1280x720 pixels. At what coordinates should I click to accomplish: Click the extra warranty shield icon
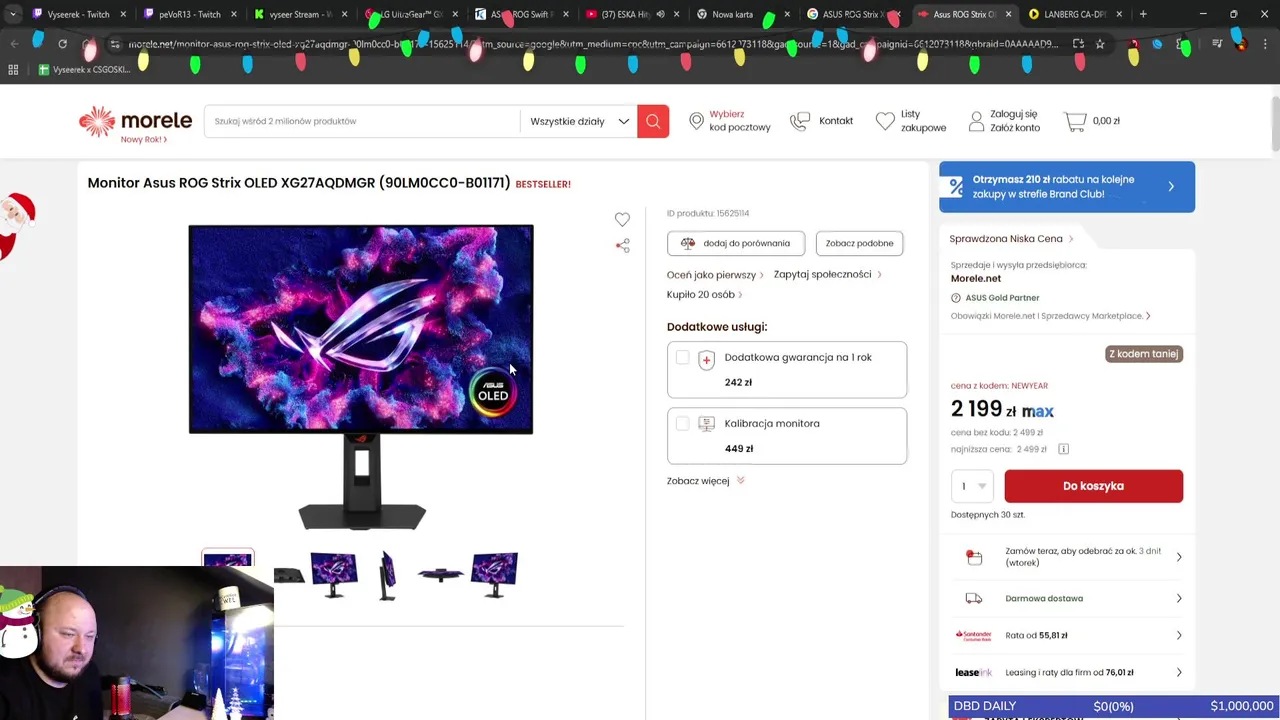[706, 360]
